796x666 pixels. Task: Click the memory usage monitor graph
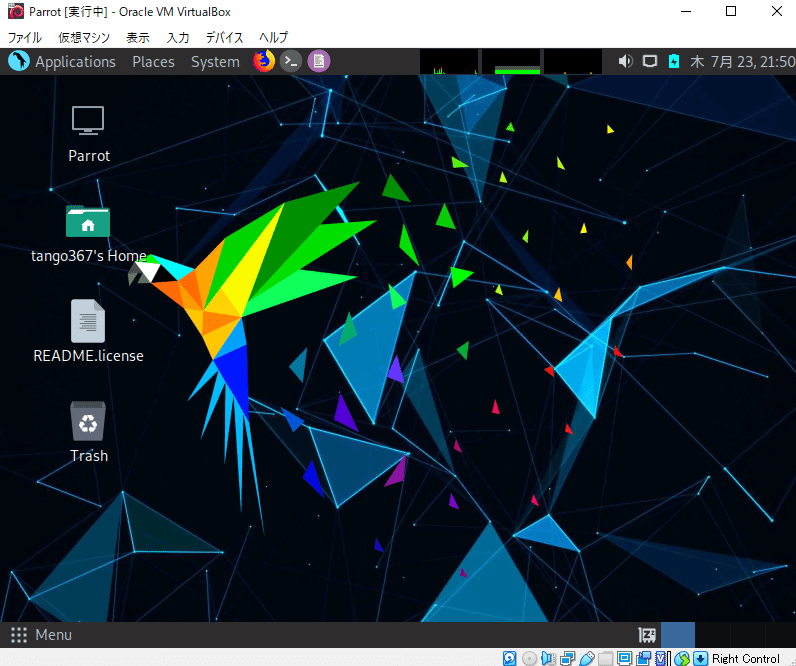click(511, 61)
